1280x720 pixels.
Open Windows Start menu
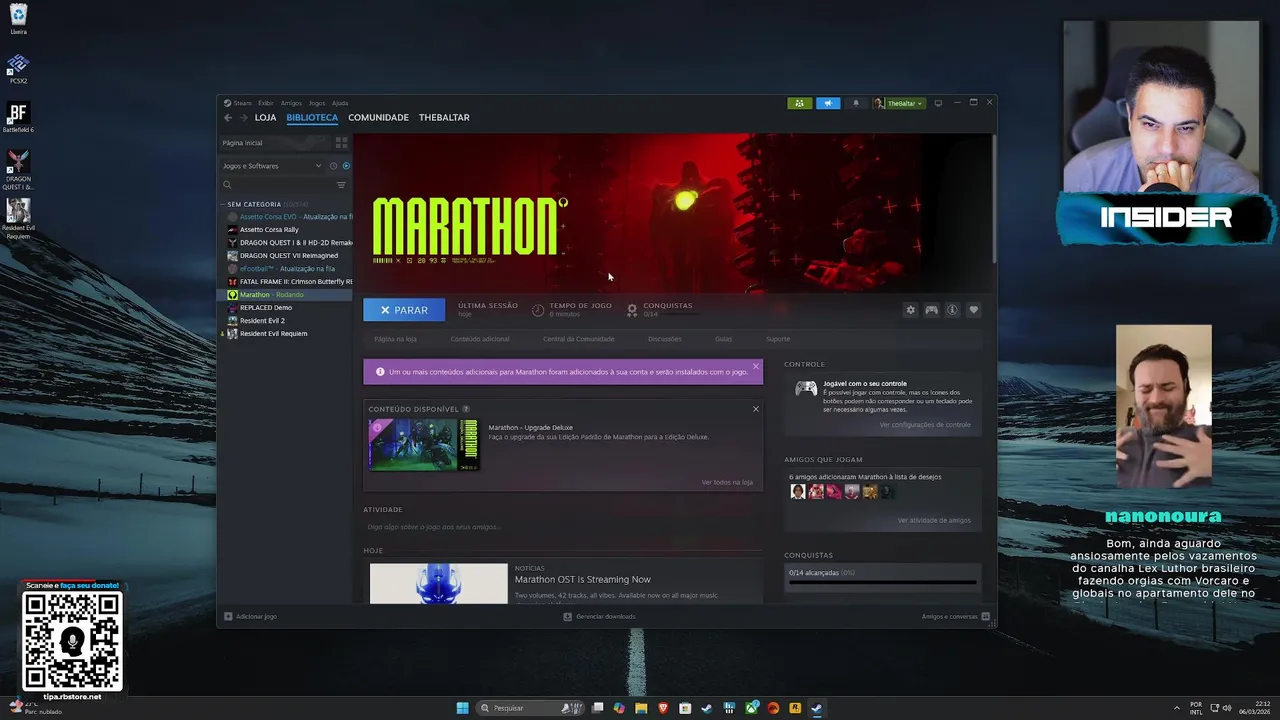[462, 708]
